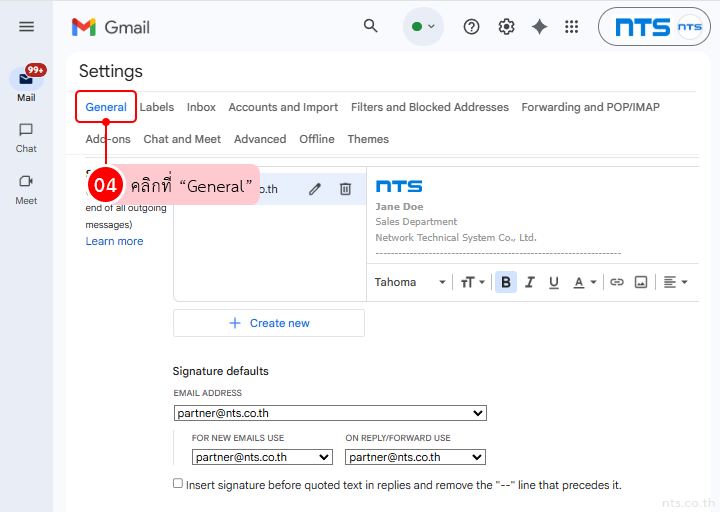Open the Add-ons tab
Screen dimensions: 720x512
108,139
